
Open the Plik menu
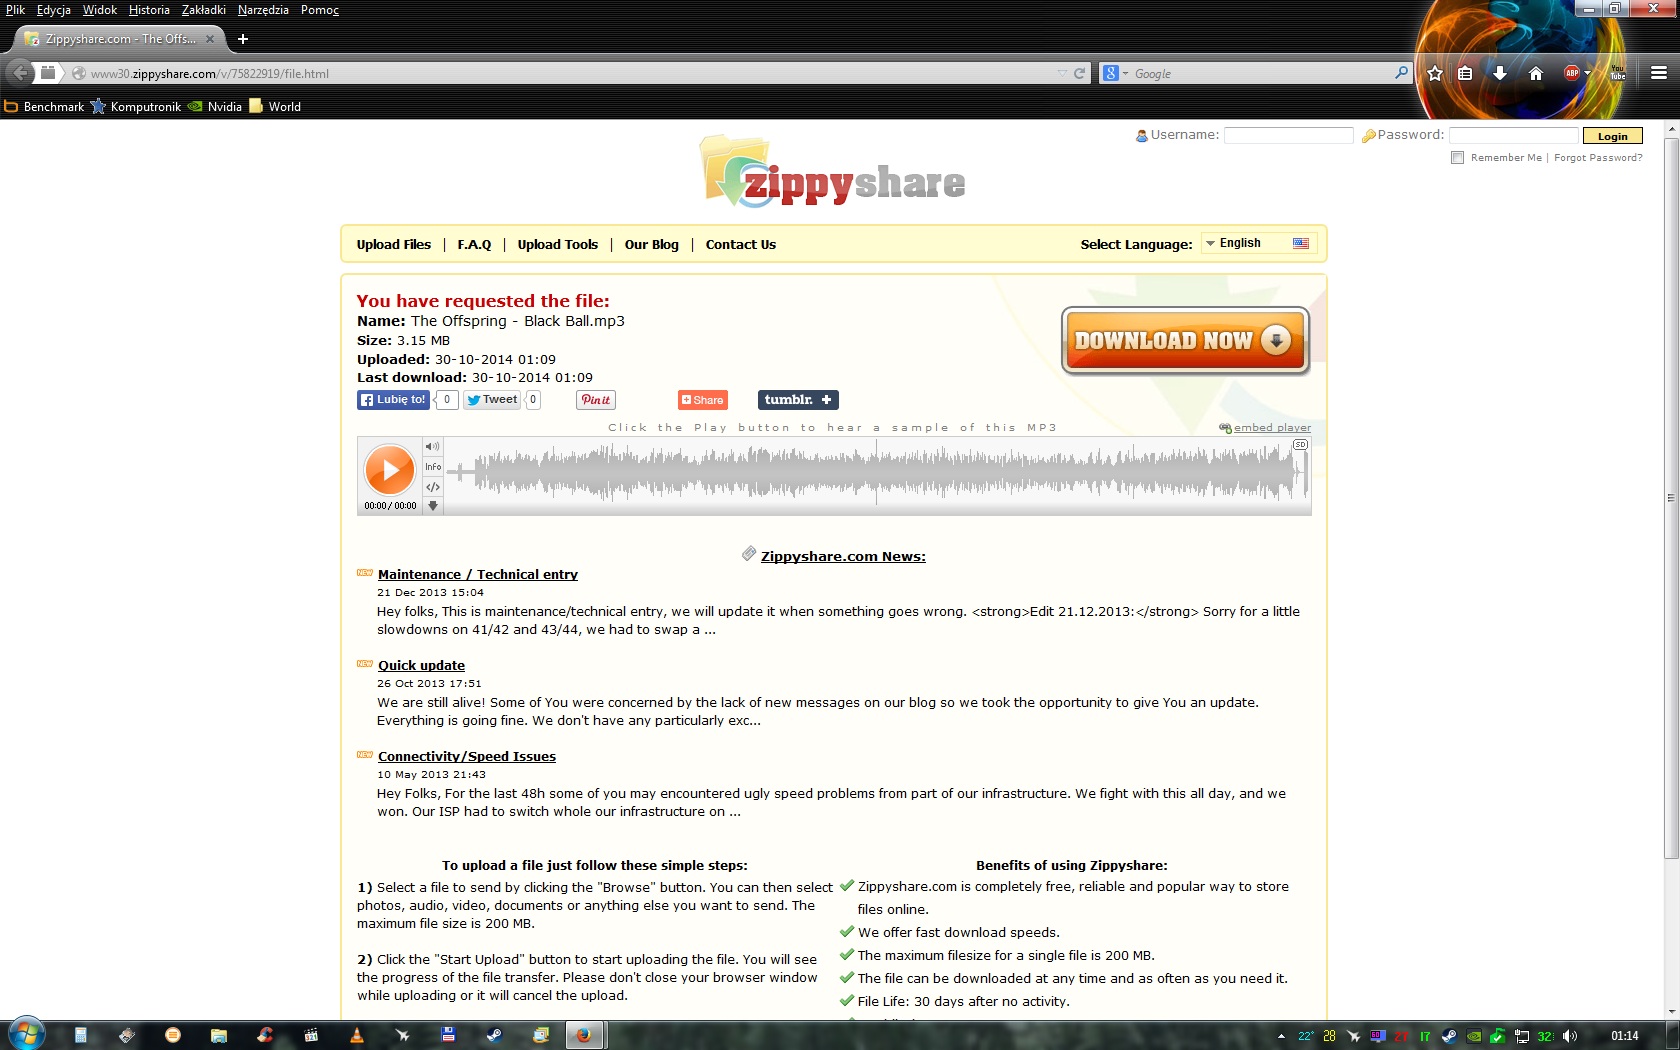coord(16,10)
